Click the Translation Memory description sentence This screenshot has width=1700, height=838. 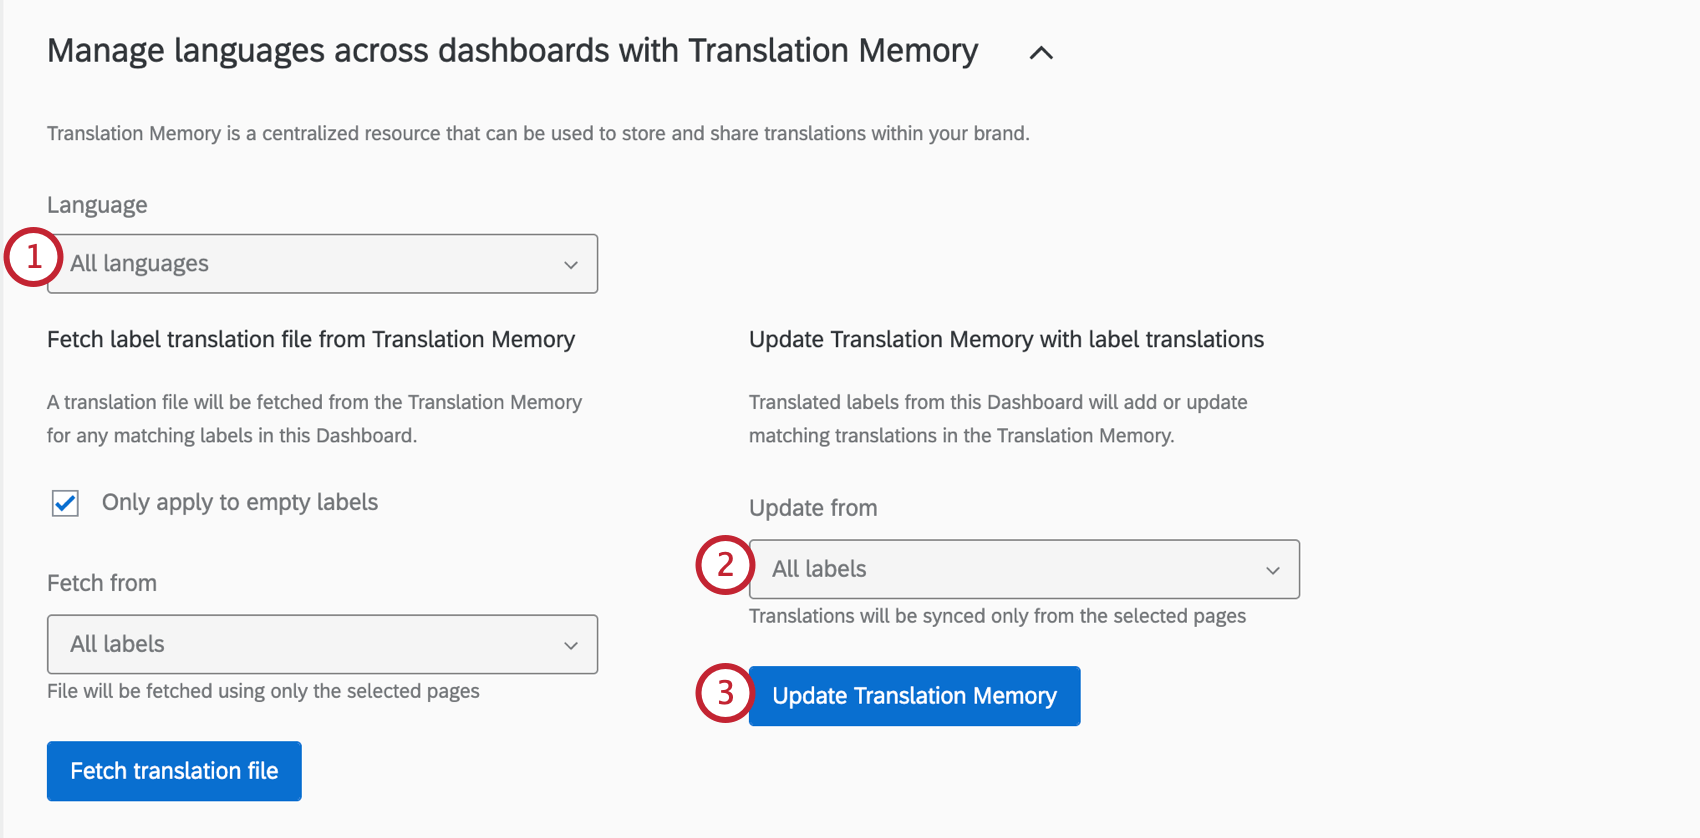click(x=538, y=132)
